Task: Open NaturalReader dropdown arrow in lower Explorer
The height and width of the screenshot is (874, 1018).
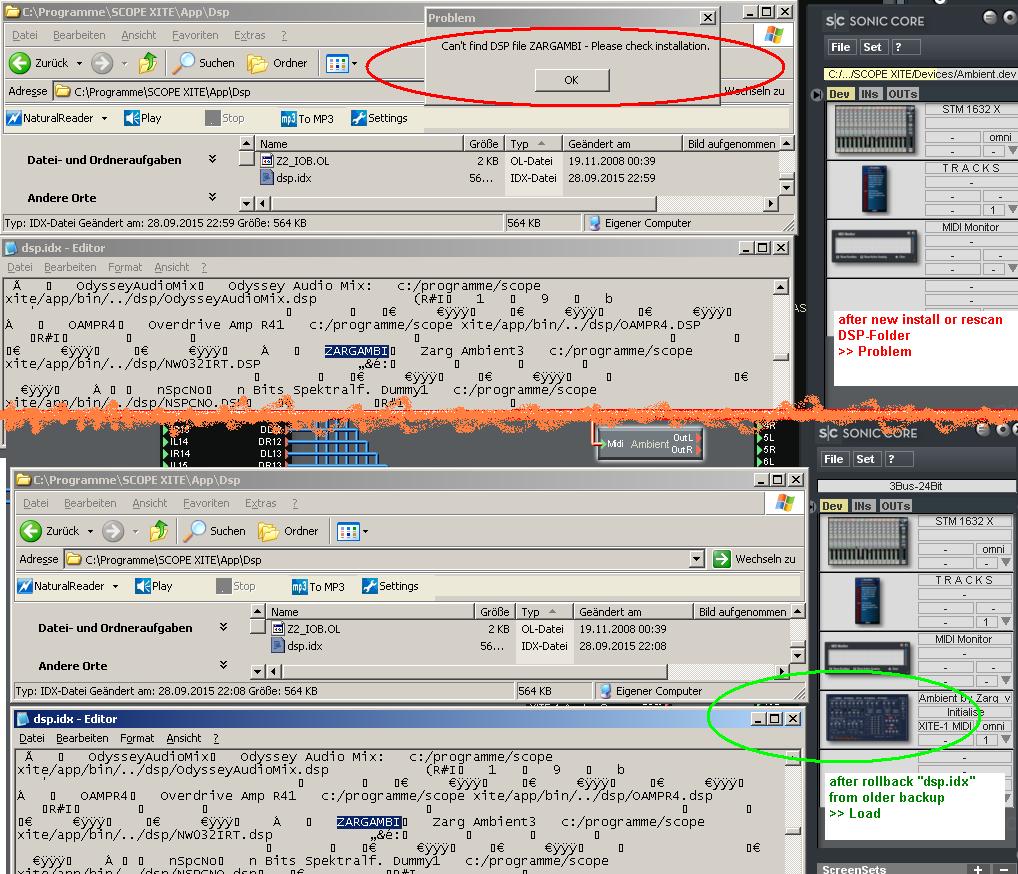Action: pos(115,587)
